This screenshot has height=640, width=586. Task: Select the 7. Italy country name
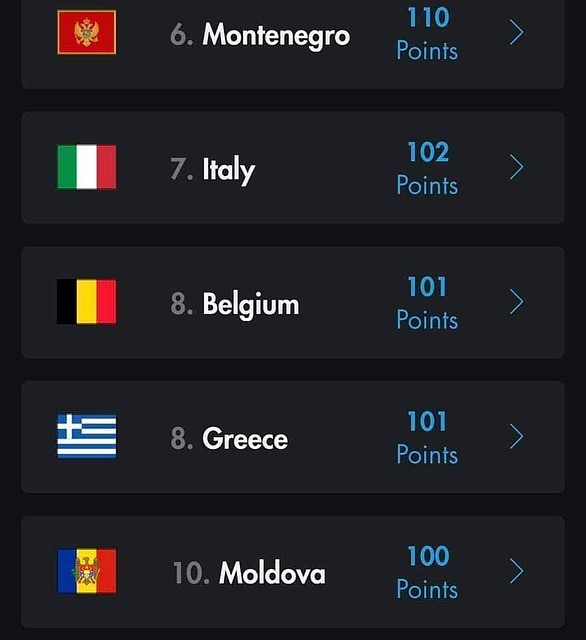coord(213,169)
